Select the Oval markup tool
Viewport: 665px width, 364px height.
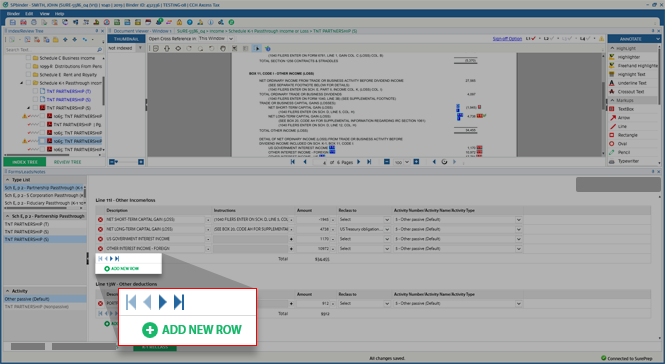[618, 144]
